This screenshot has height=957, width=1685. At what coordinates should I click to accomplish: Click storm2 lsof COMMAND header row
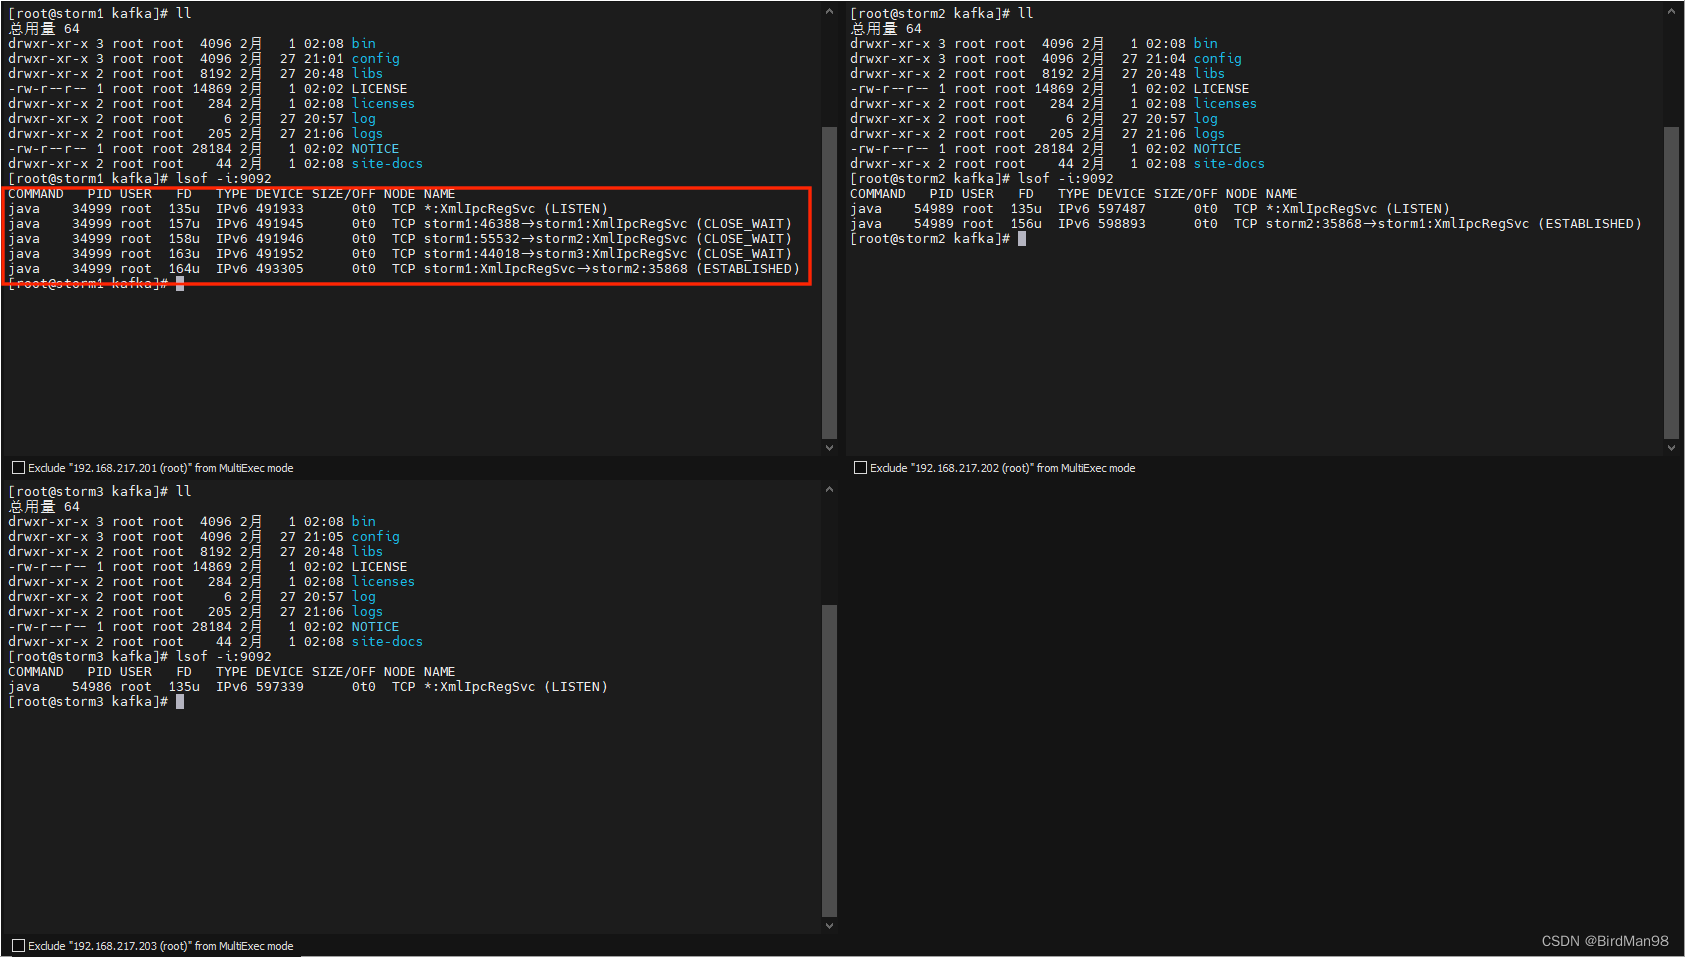(x=1074, y=194)
